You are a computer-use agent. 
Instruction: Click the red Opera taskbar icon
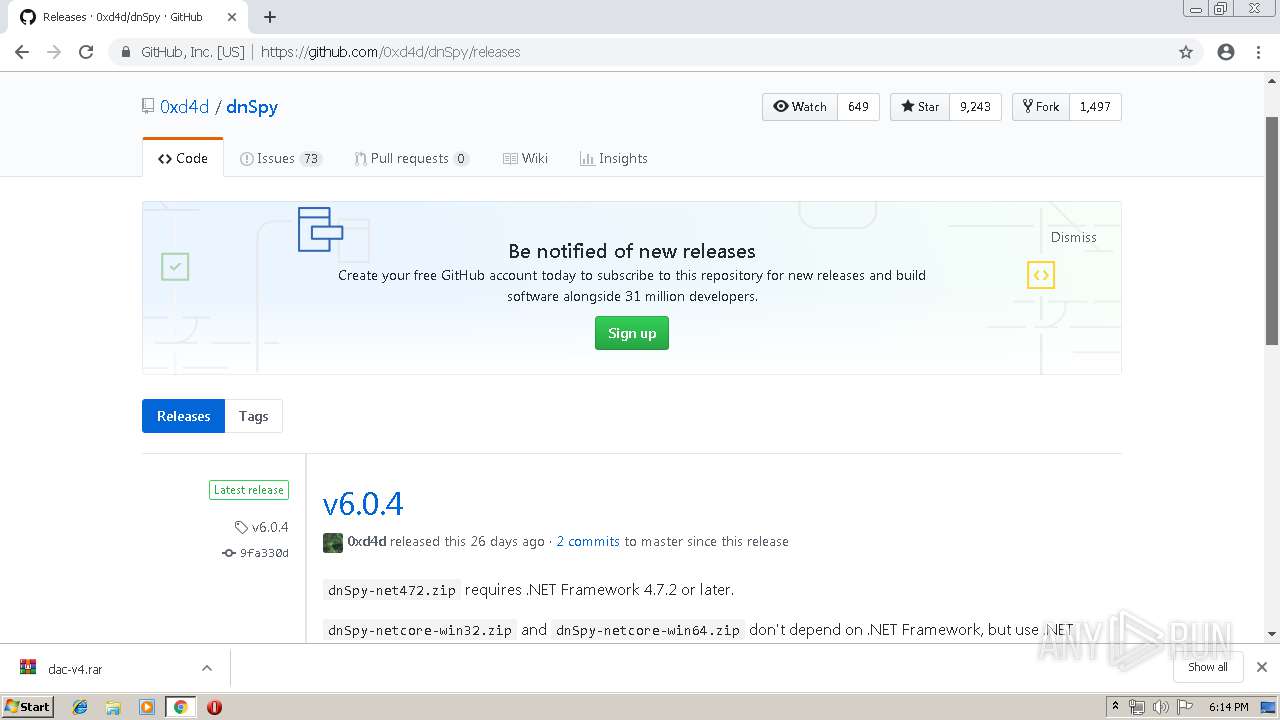214,707
